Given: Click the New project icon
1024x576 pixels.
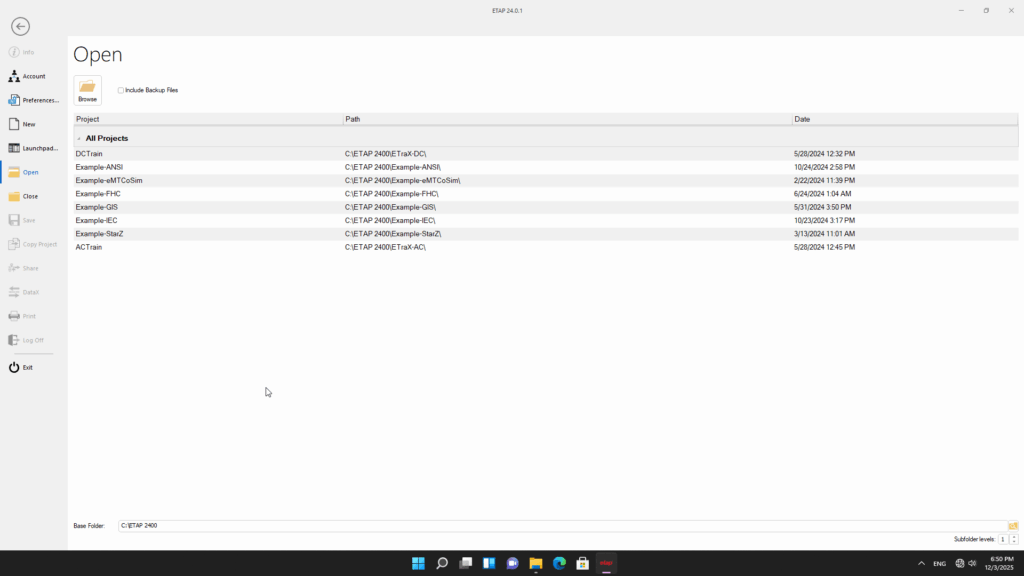Looking at the screenshot, I should [x=14, y=124].
